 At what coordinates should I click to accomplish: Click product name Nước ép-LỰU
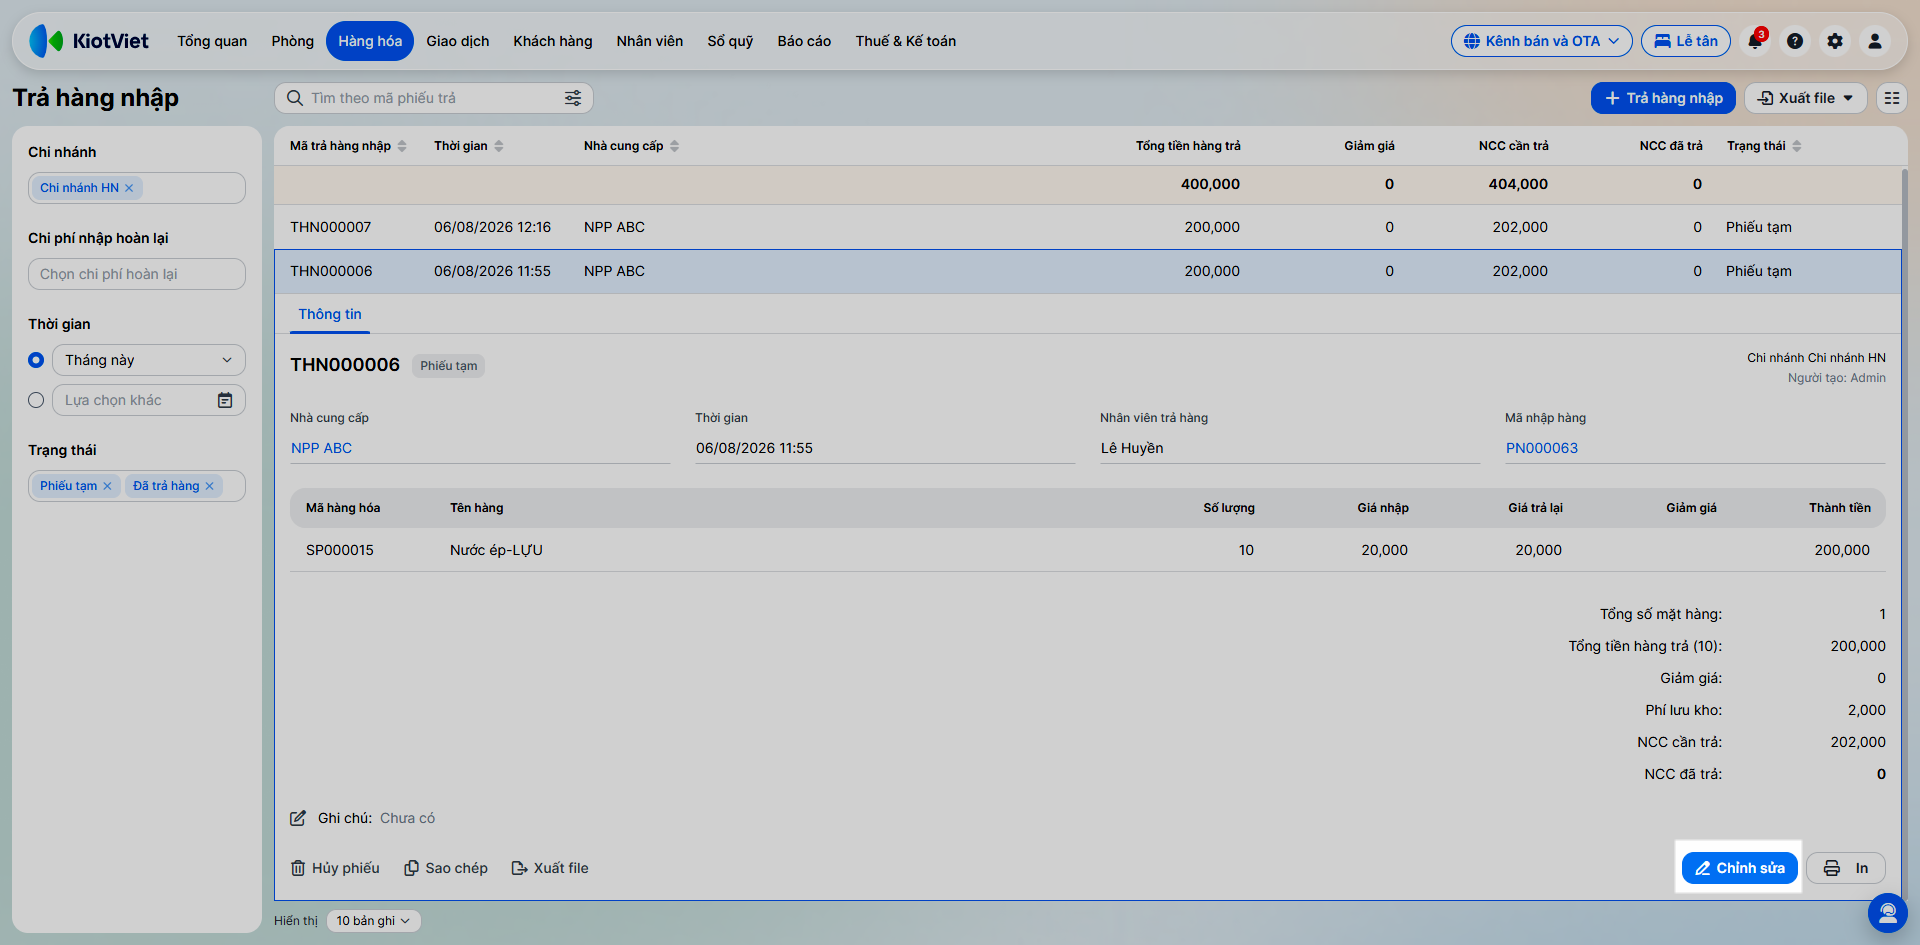[x=496, y=550]
